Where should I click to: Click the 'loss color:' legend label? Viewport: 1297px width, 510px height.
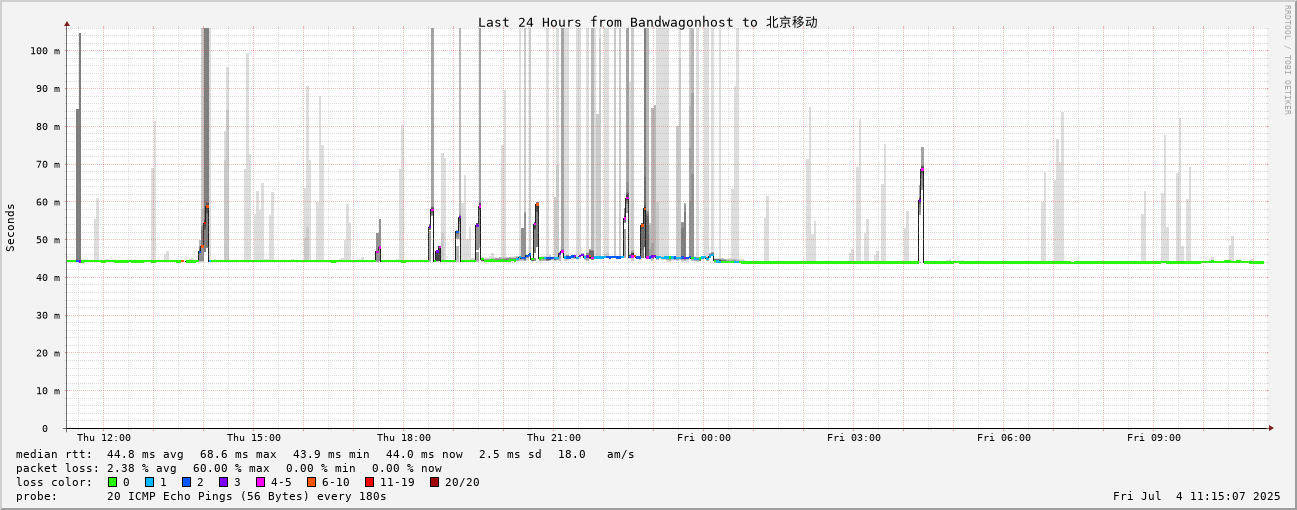click(53, 482)
